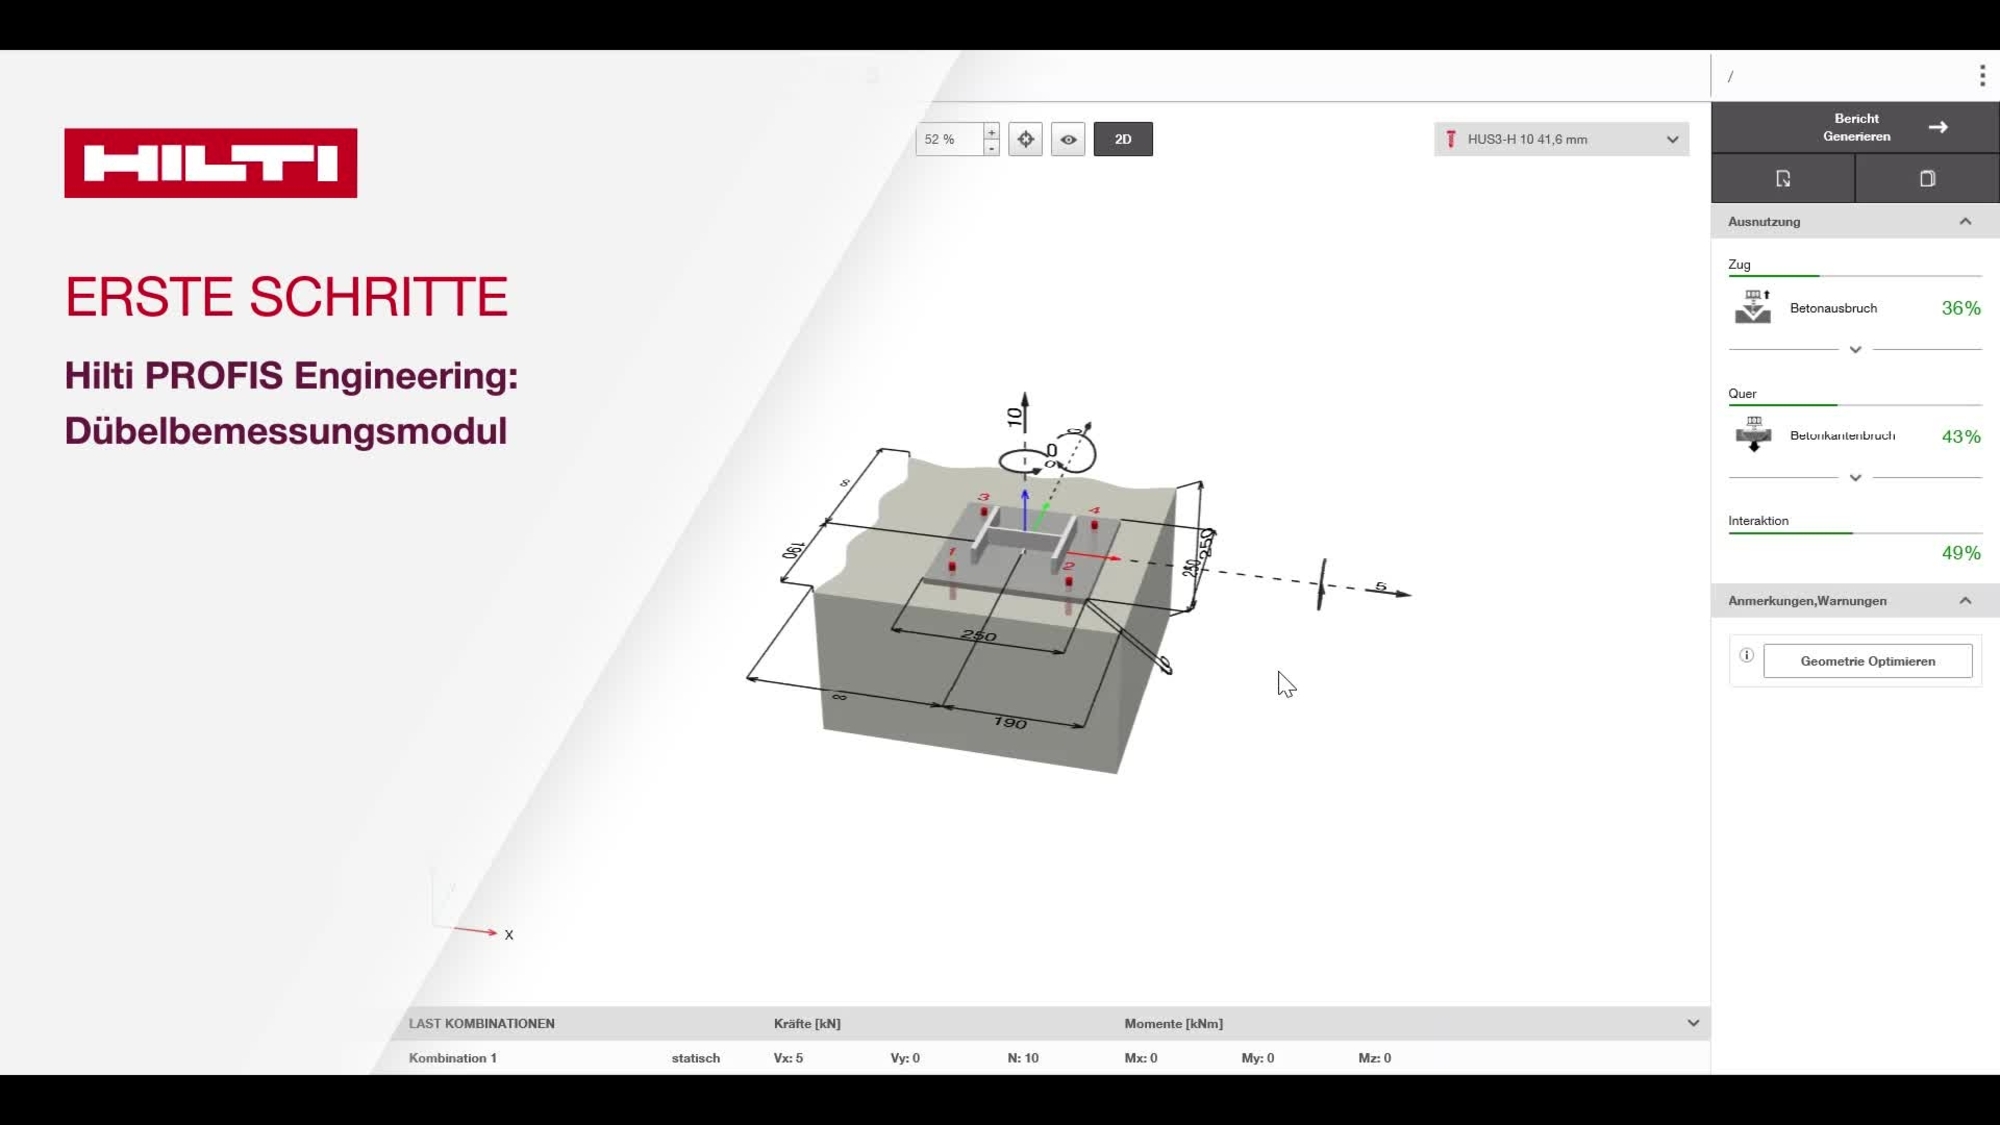Open the three-dot options menu
Viewport: 2000px width, 1125px height.
tap(1981, 75)
